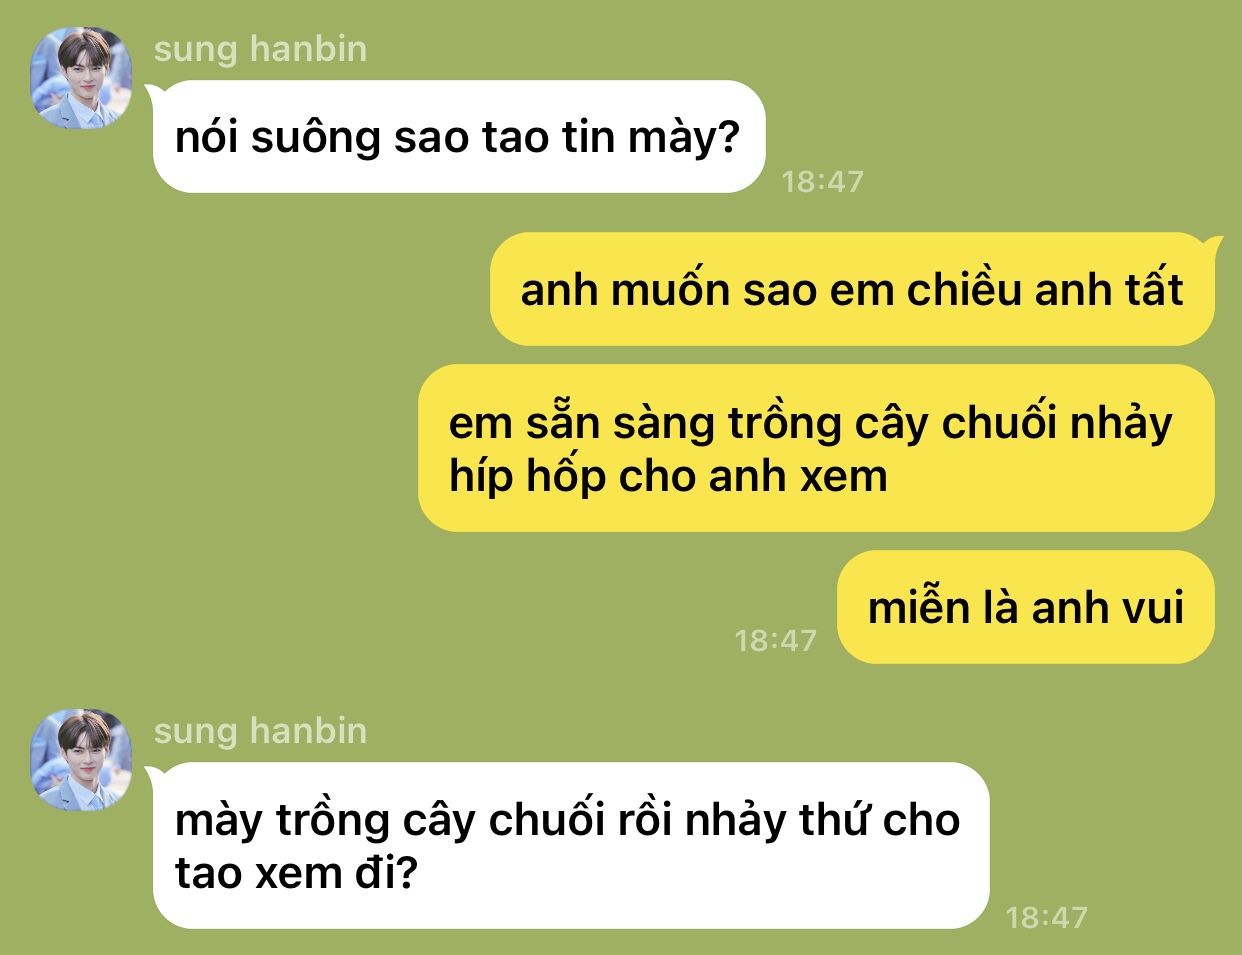
Task: Tap the second sung hanbin sender name
Action: 260,730
